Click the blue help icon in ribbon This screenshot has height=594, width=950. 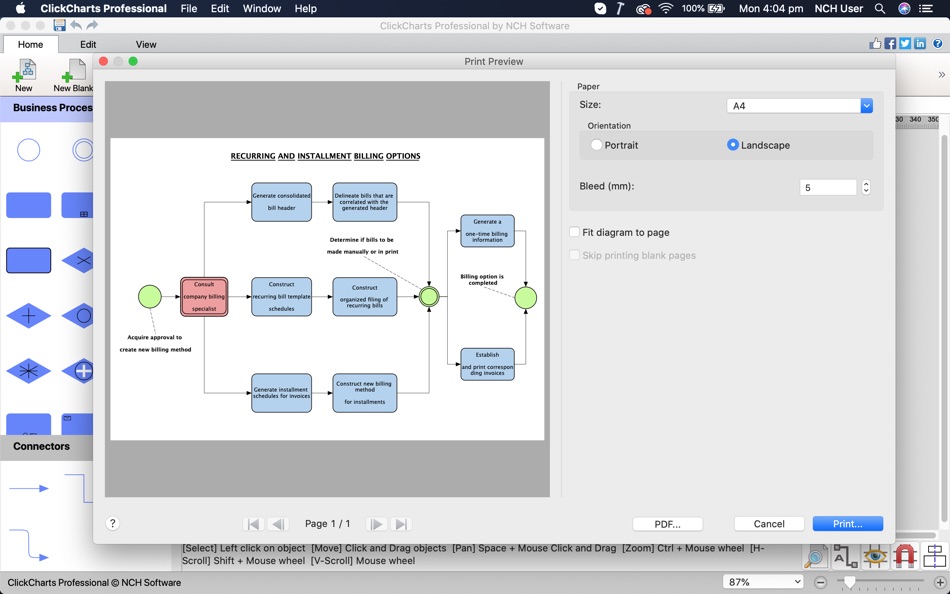click(937, 44)
